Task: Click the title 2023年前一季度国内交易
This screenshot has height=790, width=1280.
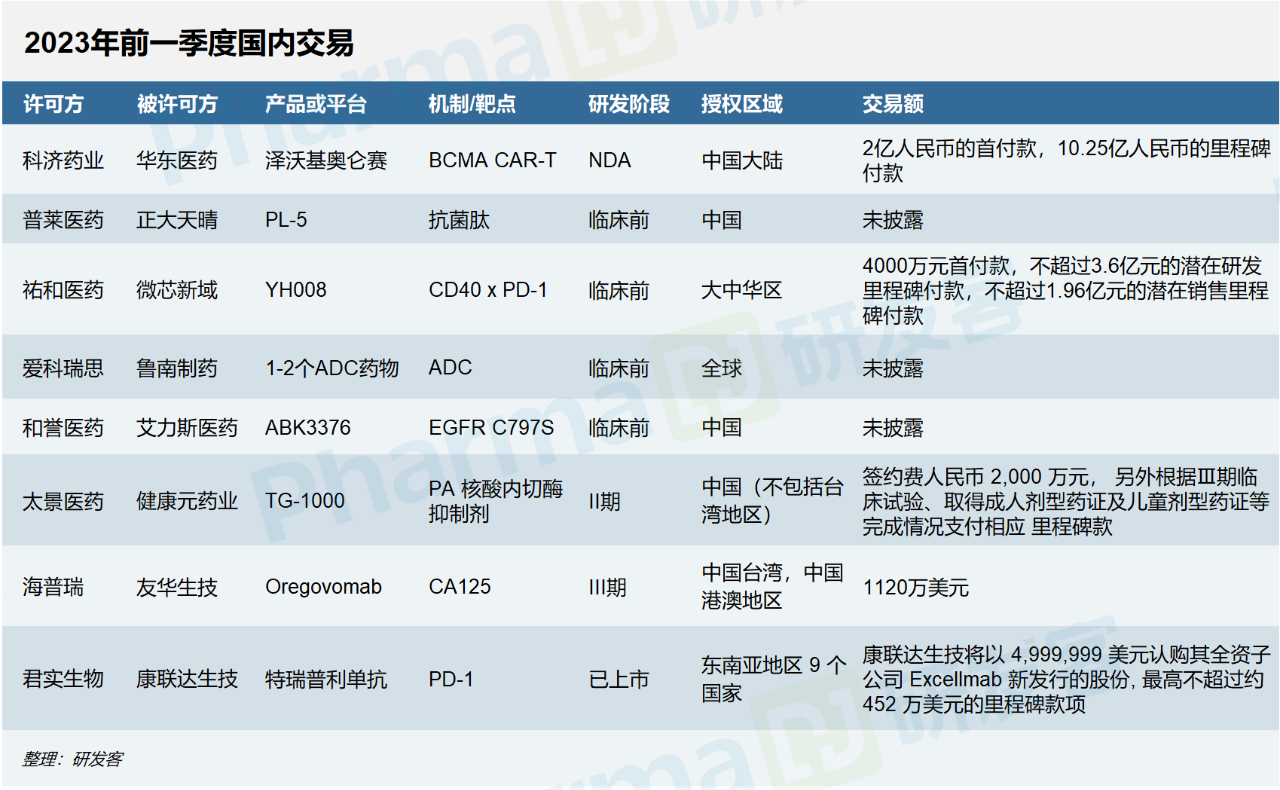Action: coord(188,43)
